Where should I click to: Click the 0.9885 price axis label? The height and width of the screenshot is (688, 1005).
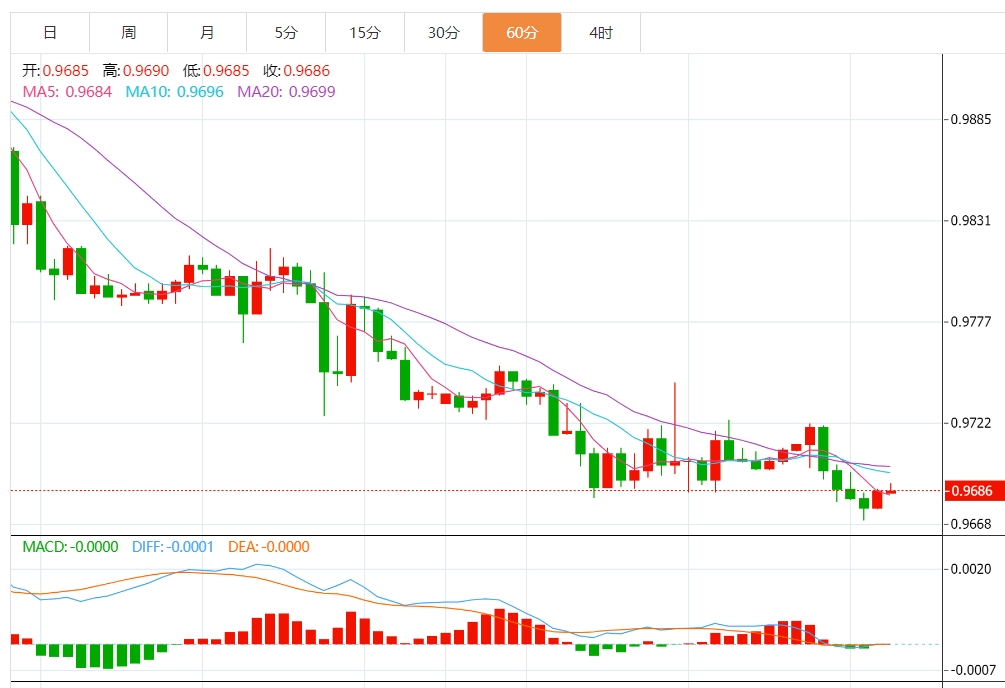click(971, 120)
